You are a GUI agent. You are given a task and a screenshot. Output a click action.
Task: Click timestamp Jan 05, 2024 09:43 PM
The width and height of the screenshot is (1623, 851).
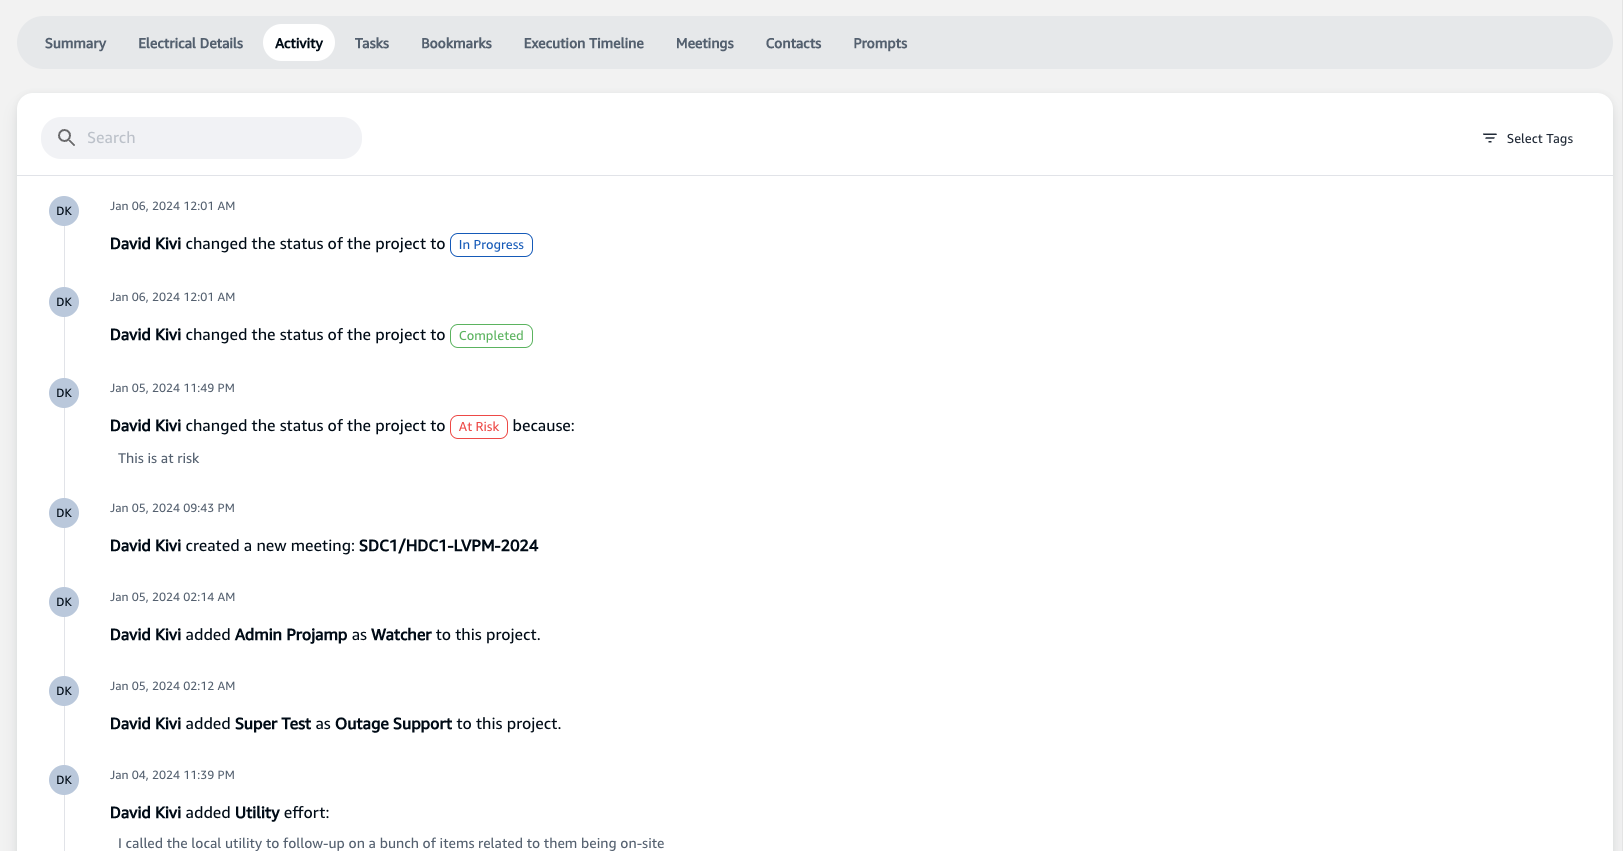pos(172,508)
